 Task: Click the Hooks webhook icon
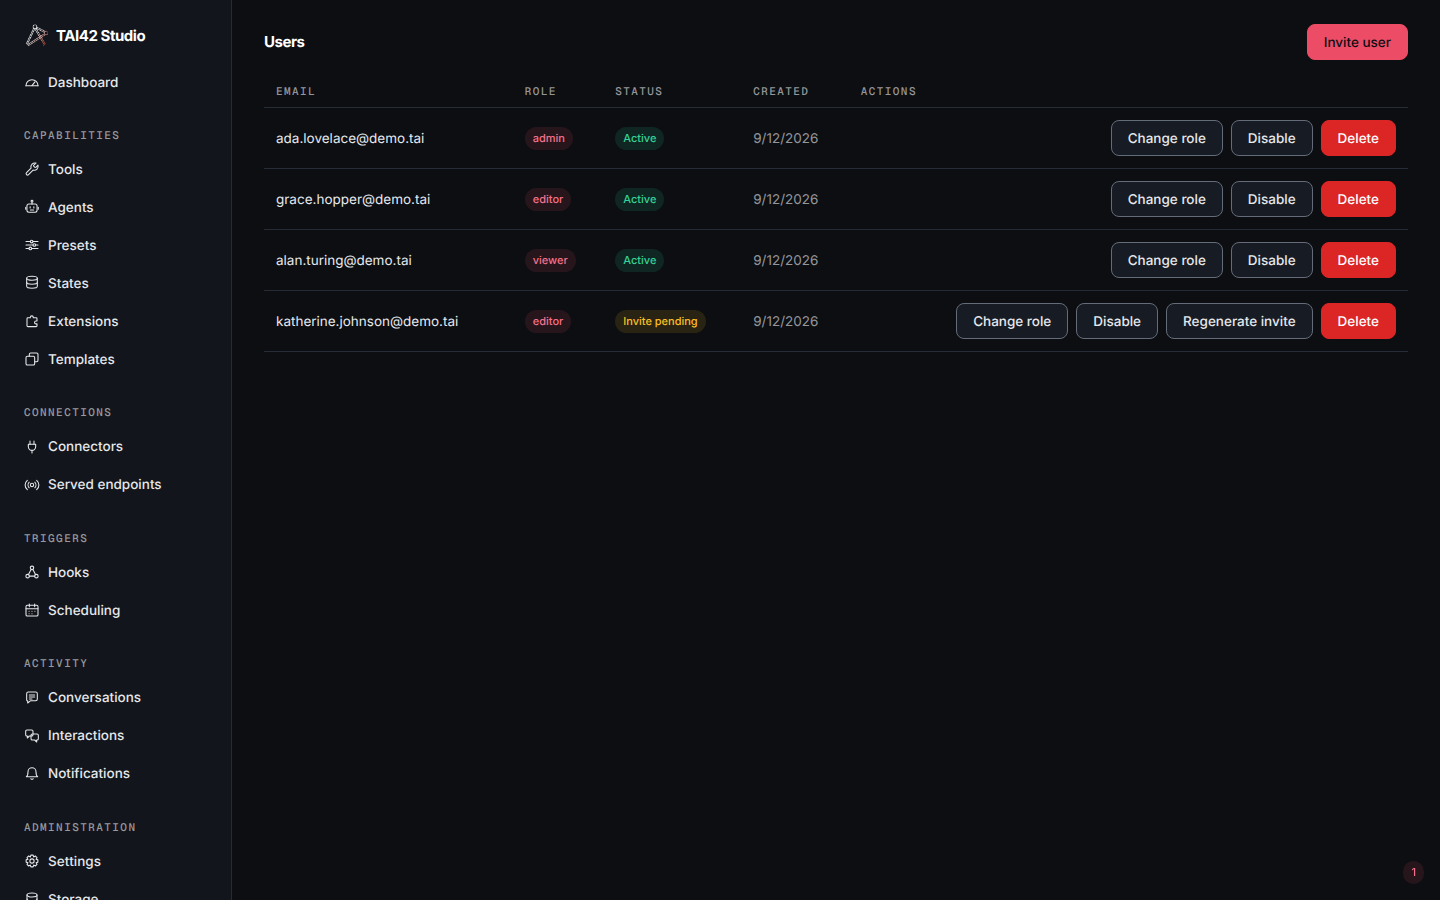point(32,573)
